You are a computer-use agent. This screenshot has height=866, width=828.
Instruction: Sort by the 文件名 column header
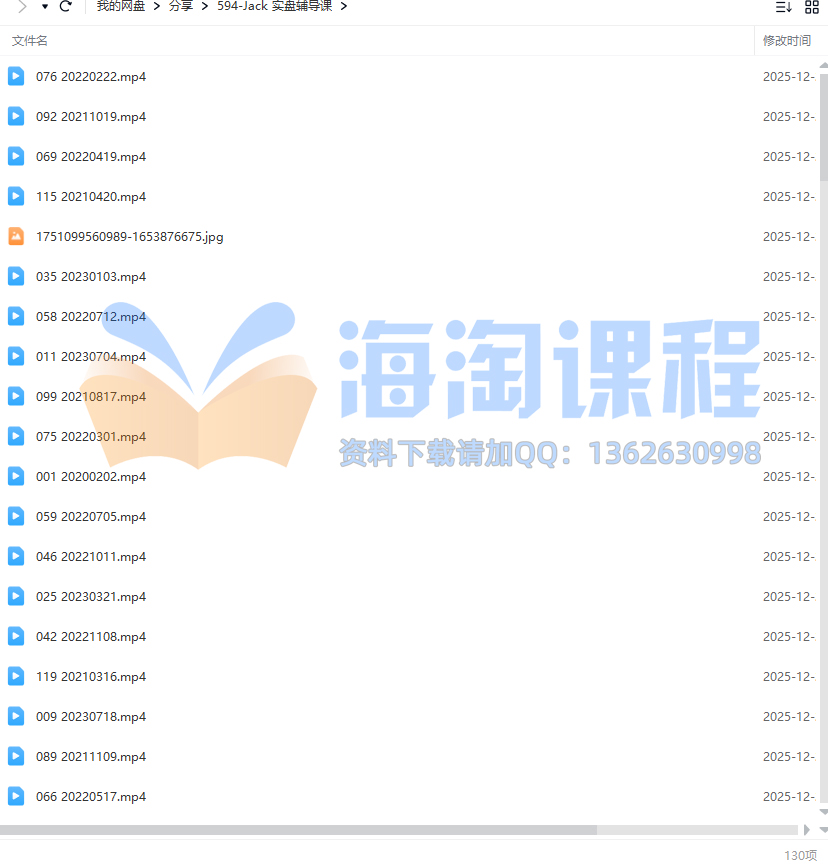pyautogui.click(x=30, y=41)
